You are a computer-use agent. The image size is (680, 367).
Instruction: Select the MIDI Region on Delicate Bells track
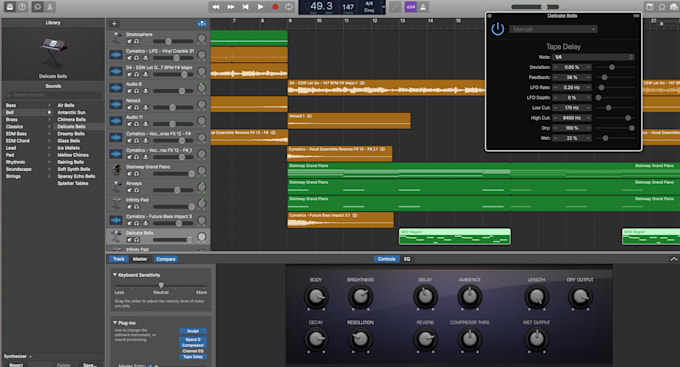[454, 237]
